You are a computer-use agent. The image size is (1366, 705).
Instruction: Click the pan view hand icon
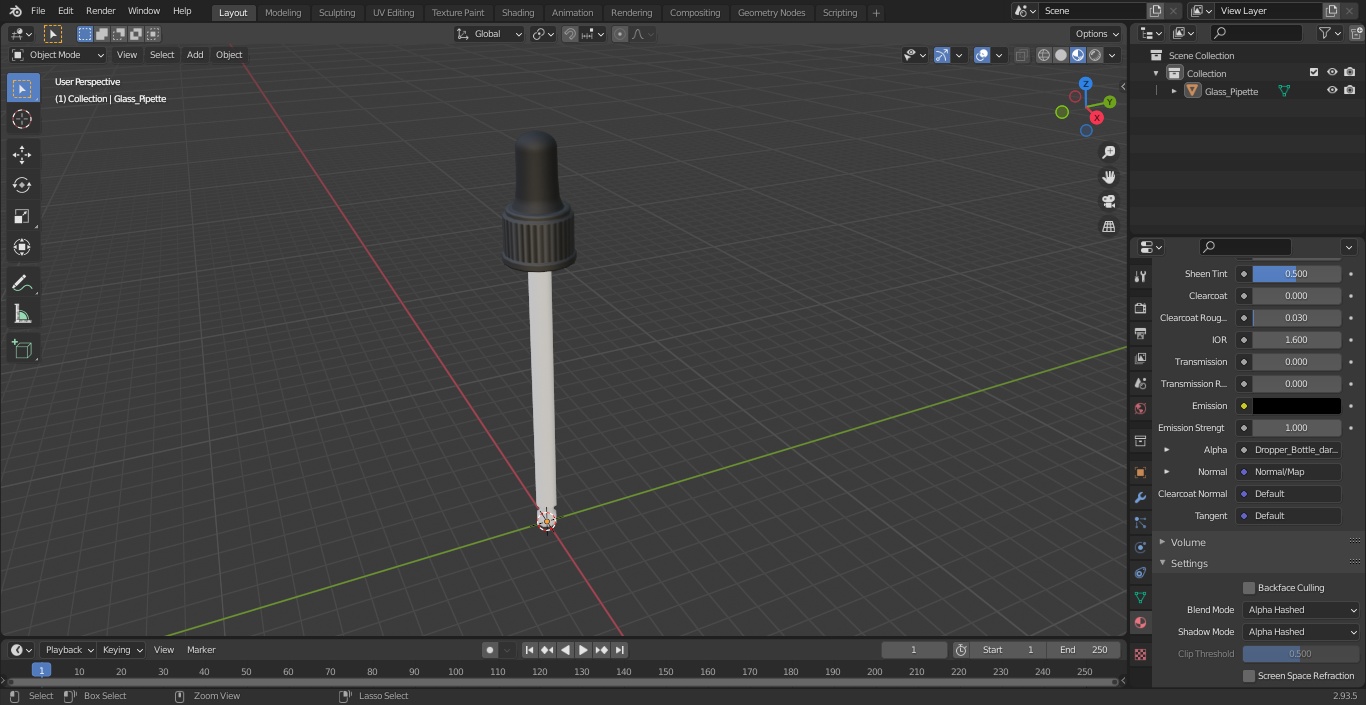[x=1108, y=177]
